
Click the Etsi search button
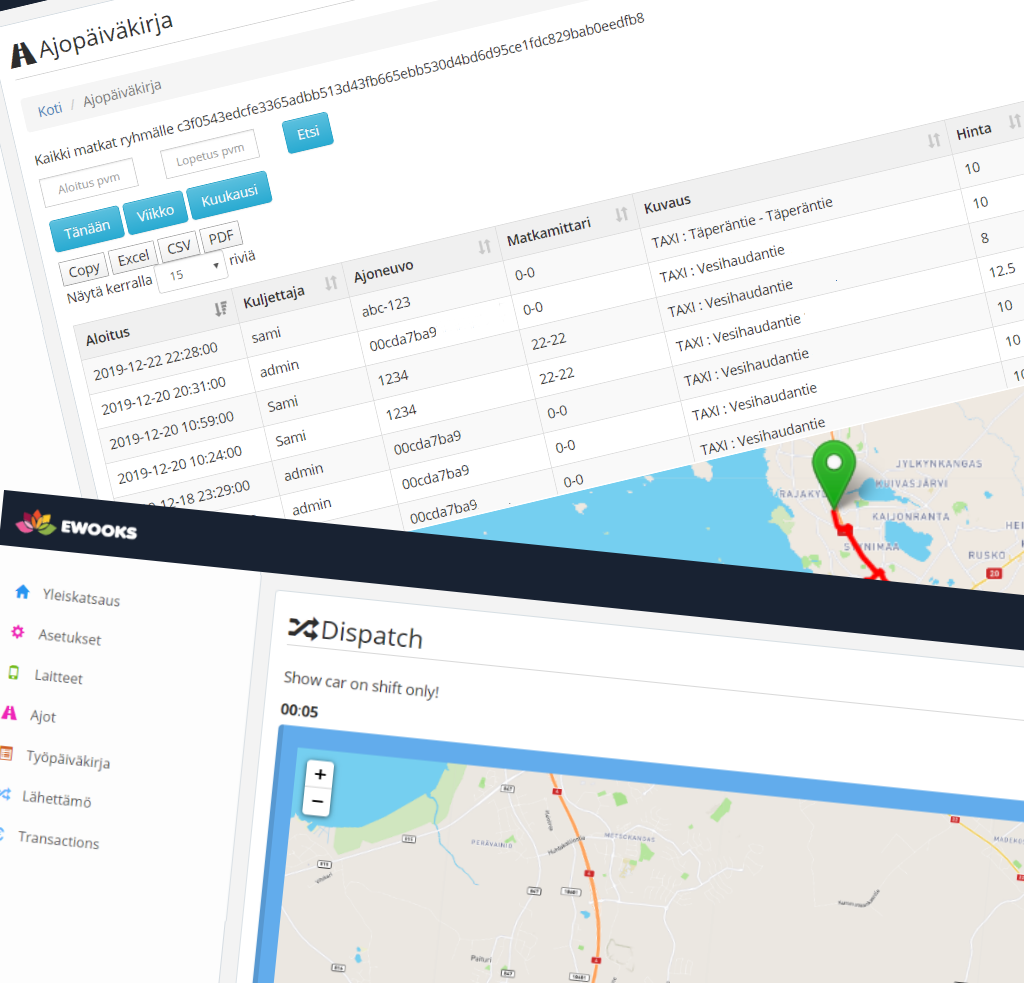coord(307,135)
